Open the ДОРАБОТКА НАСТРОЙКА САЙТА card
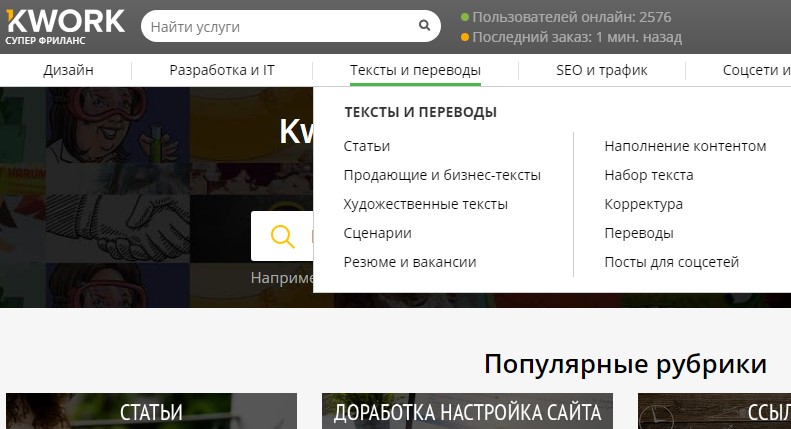791x429 pixels. pyautogui.click(x=467, y=411)
